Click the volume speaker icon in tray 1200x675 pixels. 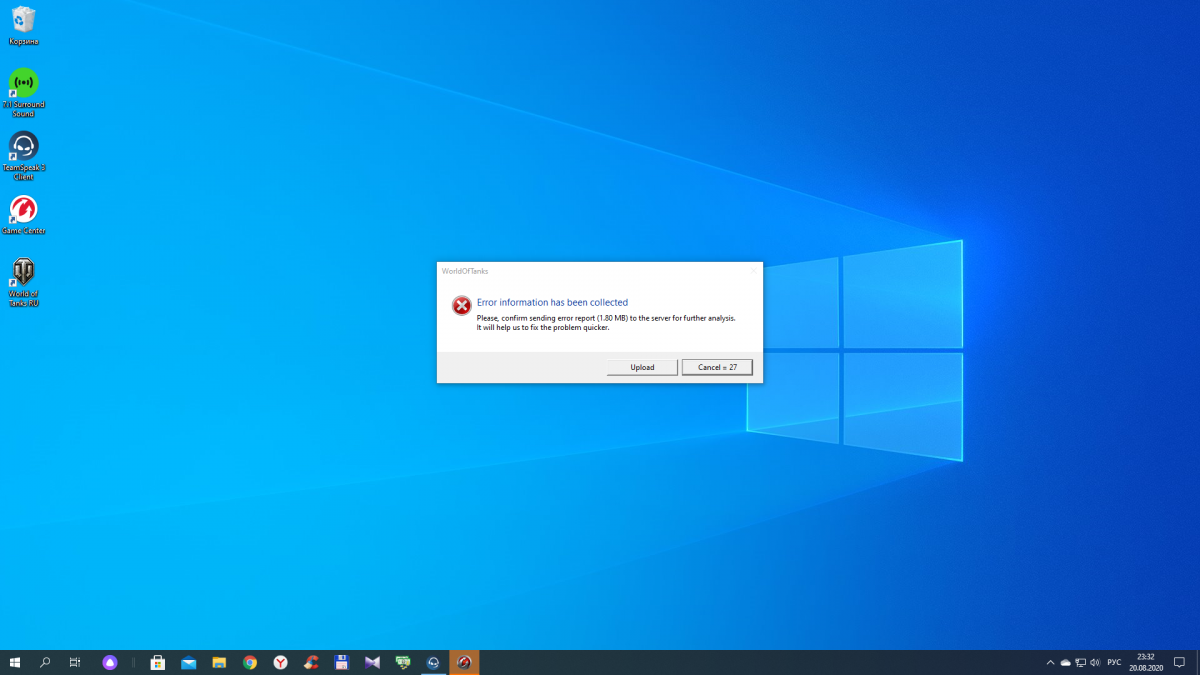click(x=1096, y=662)
